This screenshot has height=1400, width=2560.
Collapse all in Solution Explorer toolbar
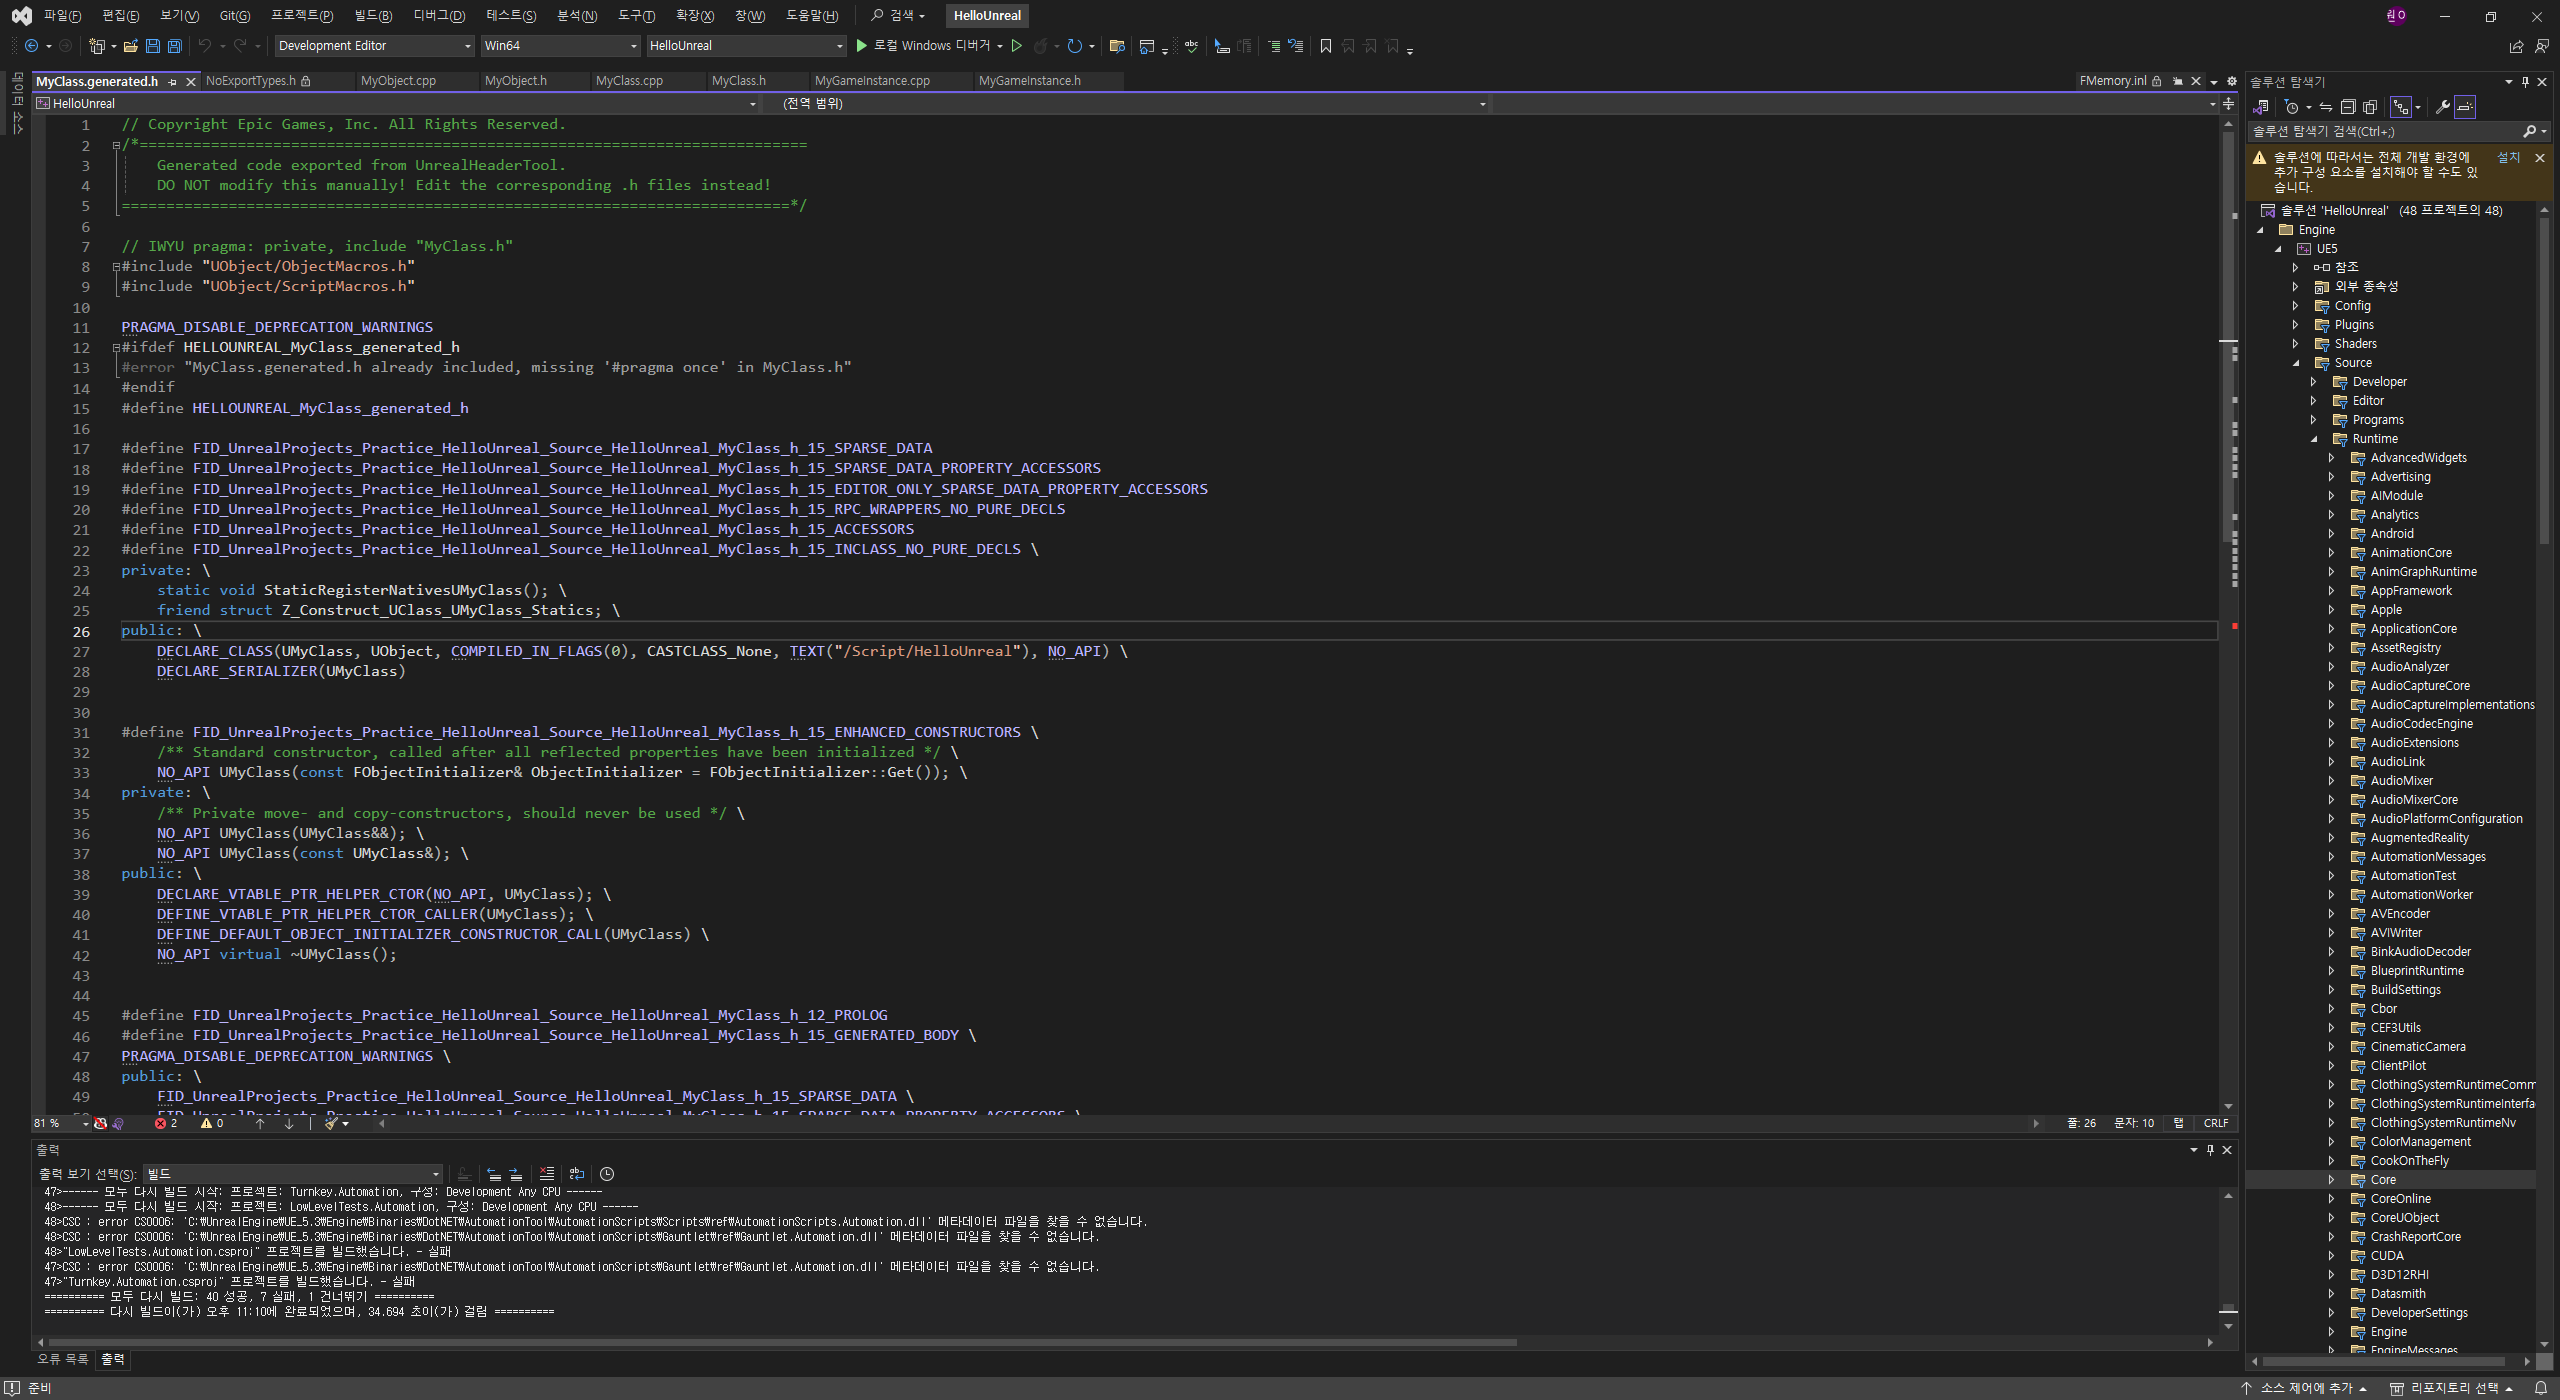click(2348, 107)
